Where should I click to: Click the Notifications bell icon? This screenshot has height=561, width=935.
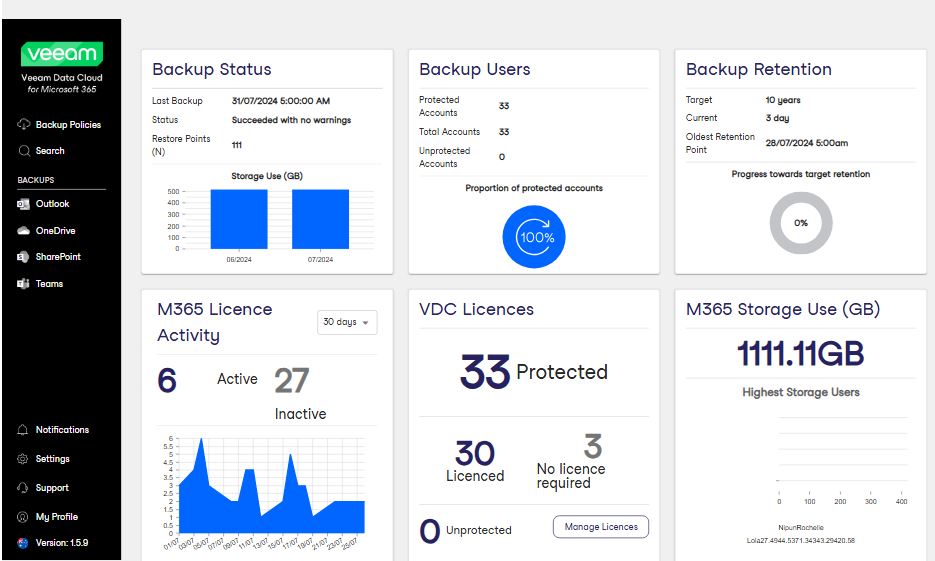click(23, 430)
